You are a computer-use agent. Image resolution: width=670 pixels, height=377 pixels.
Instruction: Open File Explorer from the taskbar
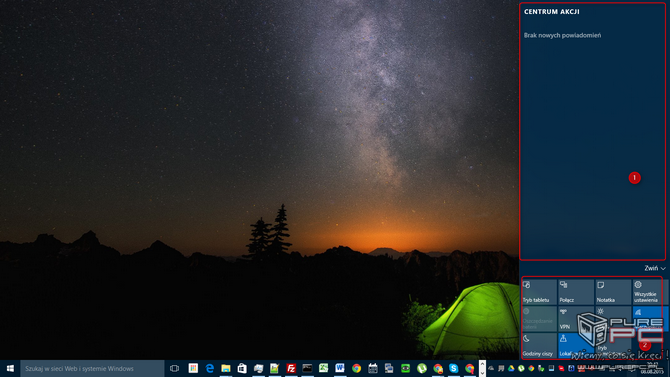(226, 368)
